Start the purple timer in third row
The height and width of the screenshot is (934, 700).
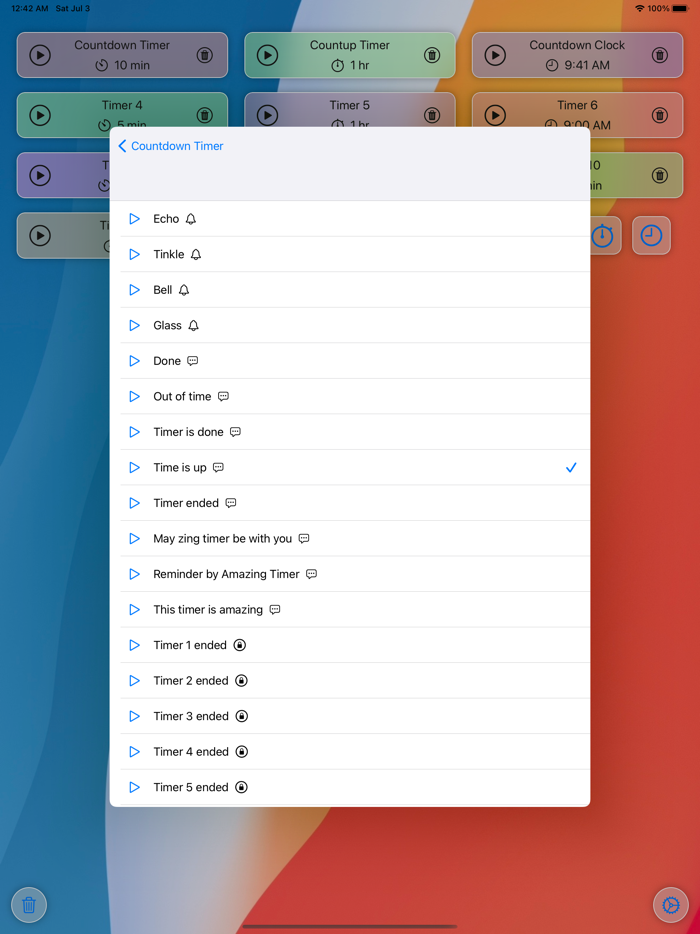click(x=40, y=175)
